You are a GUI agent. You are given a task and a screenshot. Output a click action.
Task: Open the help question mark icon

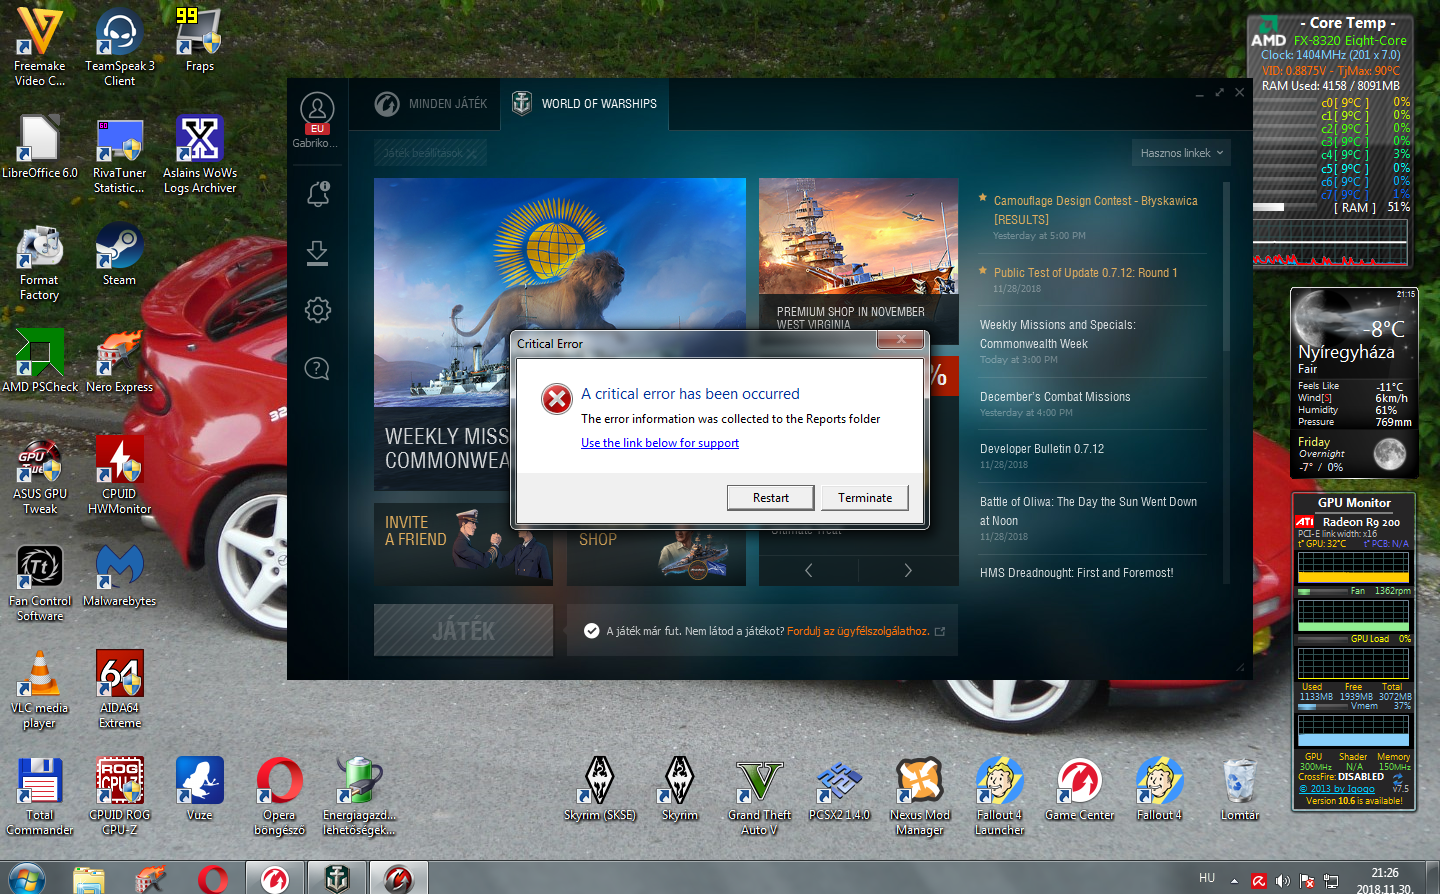[x=317, y=369]
